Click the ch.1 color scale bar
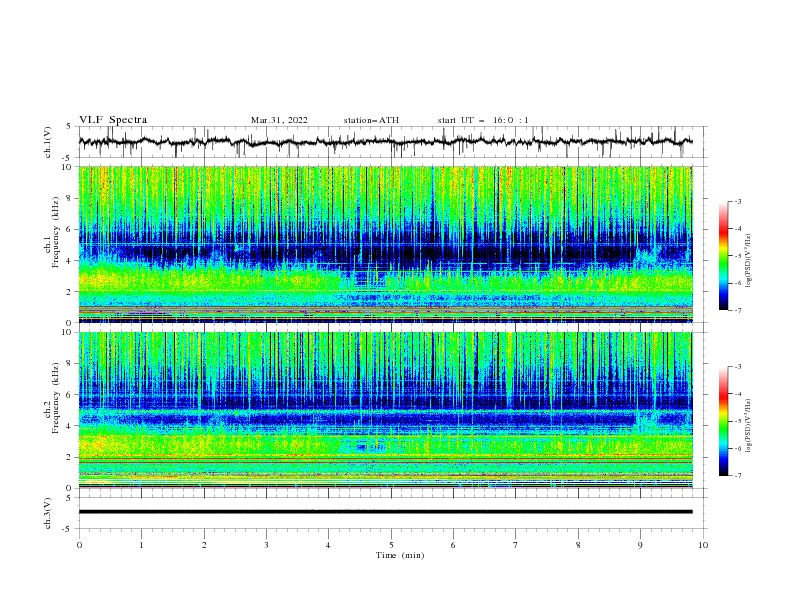Viewport: 792px width, 612px height. pyautogui.click(x=723, y=256)
